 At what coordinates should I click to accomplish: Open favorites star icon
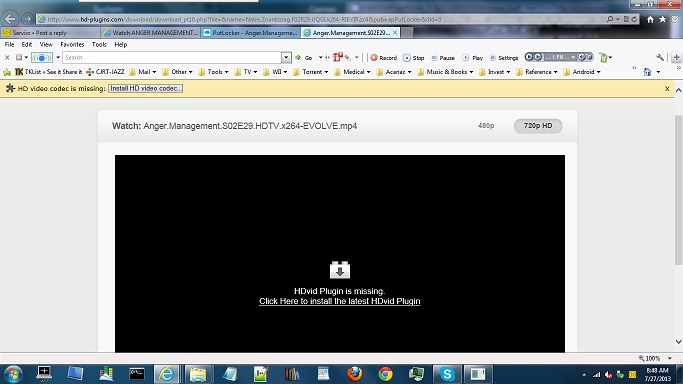click(x=663, y=19)
